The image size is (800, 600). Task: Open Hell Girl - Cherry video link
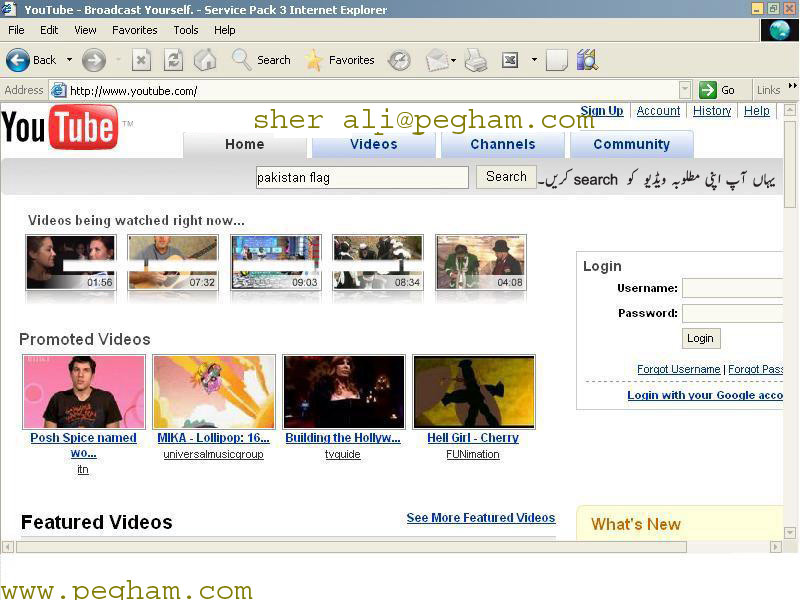[473, 438]
